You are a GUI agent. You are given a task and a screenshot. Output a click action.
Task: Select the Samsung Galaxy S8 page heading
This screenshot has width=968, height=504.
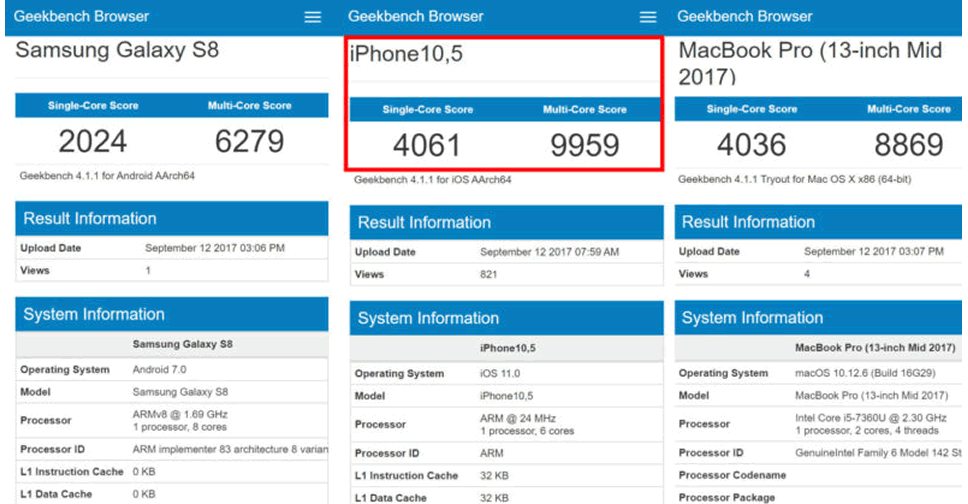point(117,50)
